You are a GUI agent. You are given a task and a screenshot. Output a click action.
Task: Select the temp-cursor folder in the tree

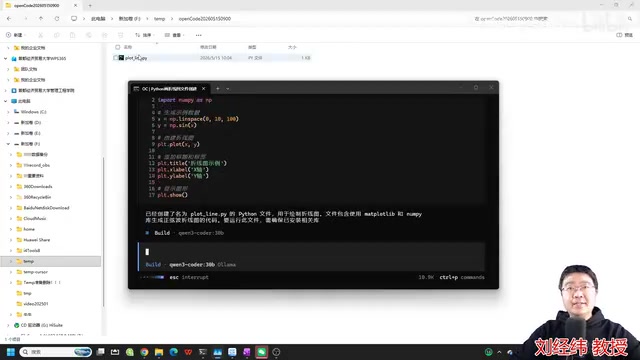(x=36, y=272)
